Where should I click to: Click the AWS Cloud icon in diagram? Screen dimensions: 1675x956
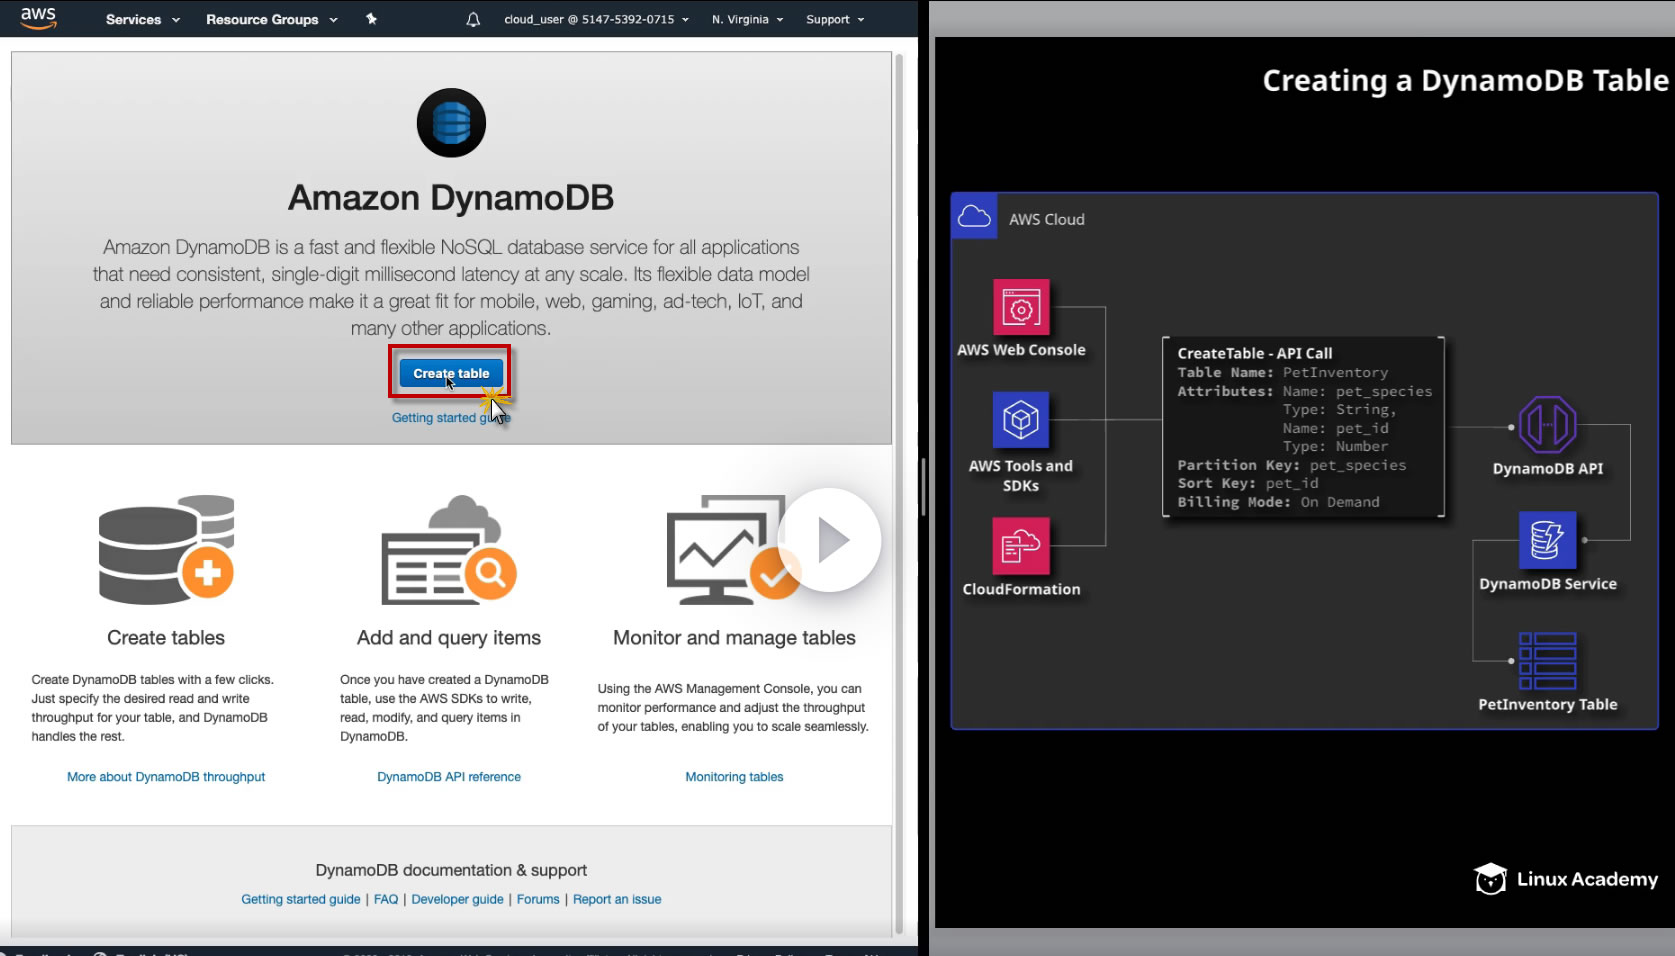tap(974, 216)
